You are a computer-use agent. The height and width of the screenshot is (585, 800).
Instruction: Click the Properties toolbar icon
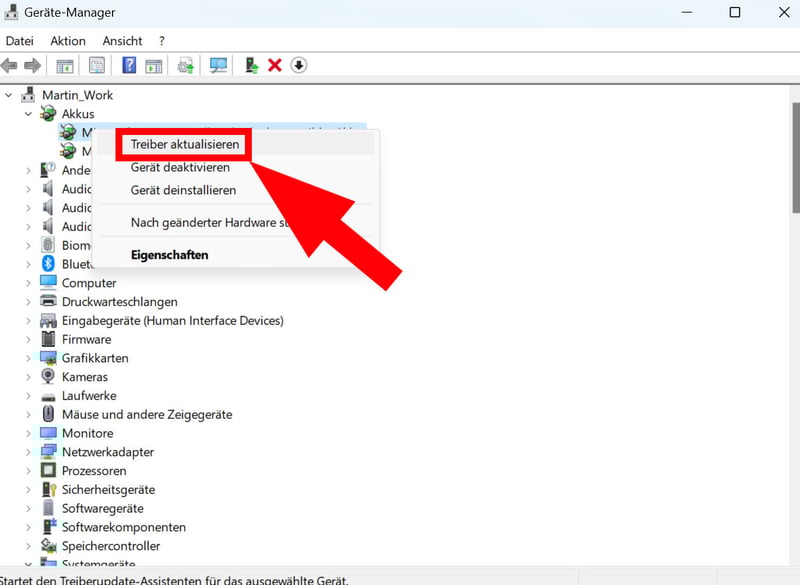[97, 66]
